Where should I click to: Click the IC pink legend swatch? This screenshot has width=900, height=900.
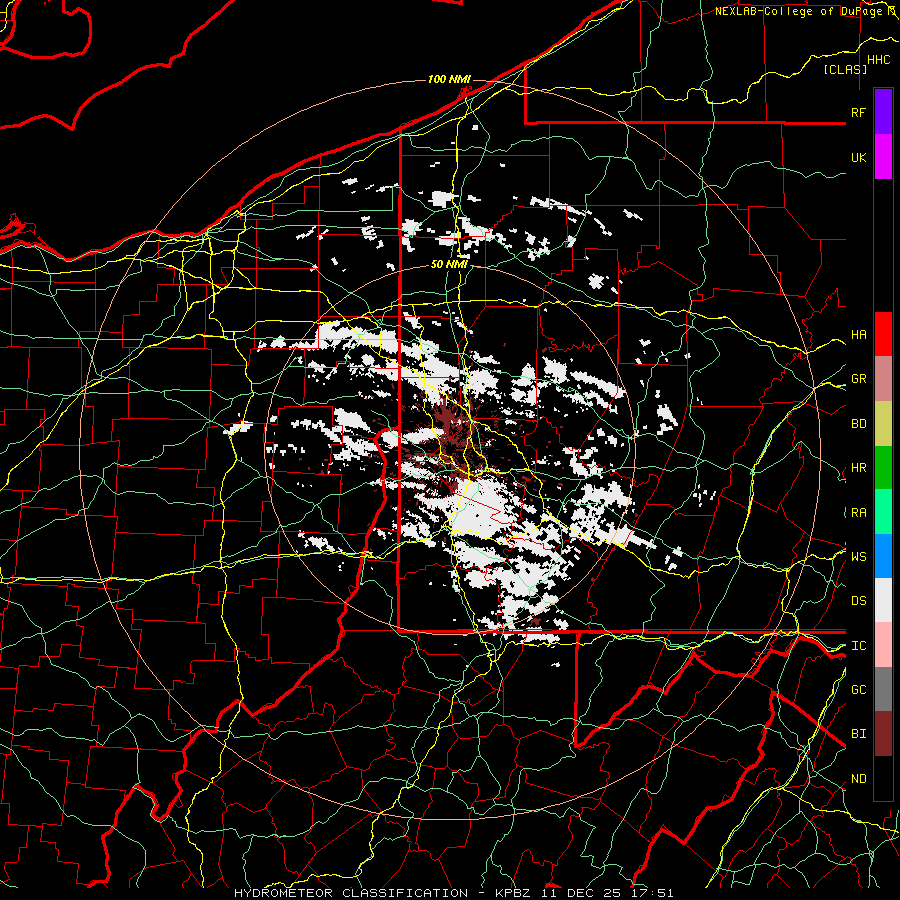point(883,645)
